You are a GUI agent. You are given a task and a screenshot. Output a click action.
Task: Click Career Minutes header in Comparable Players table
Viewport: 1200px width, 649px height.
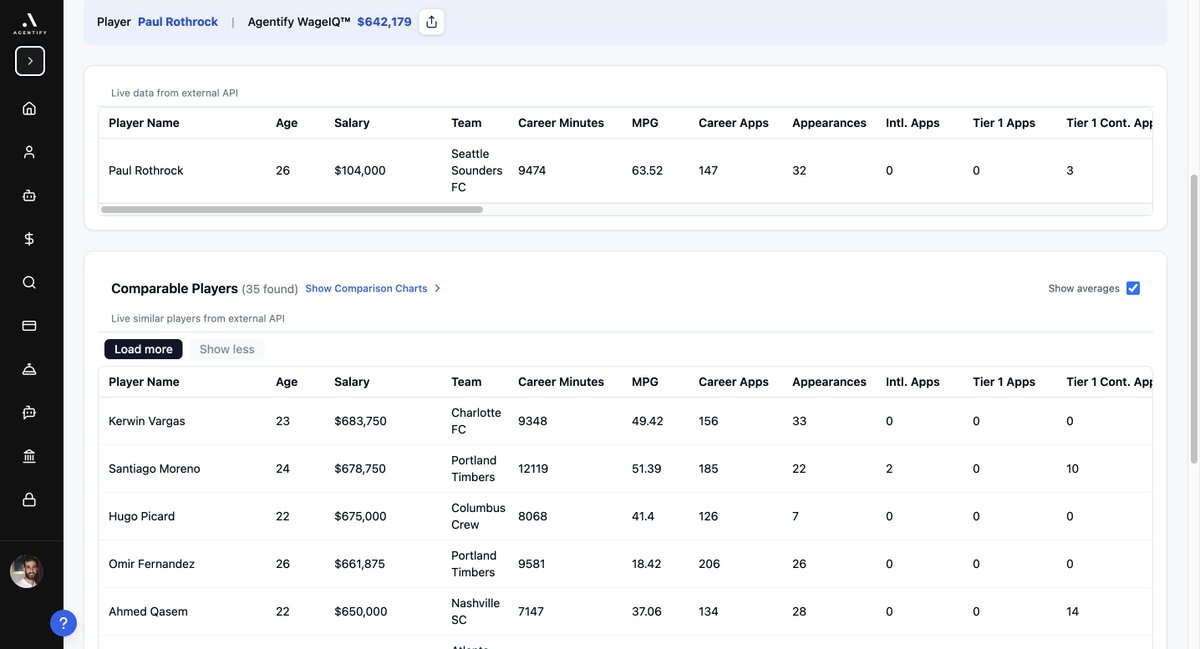click(x=561, y=382)
